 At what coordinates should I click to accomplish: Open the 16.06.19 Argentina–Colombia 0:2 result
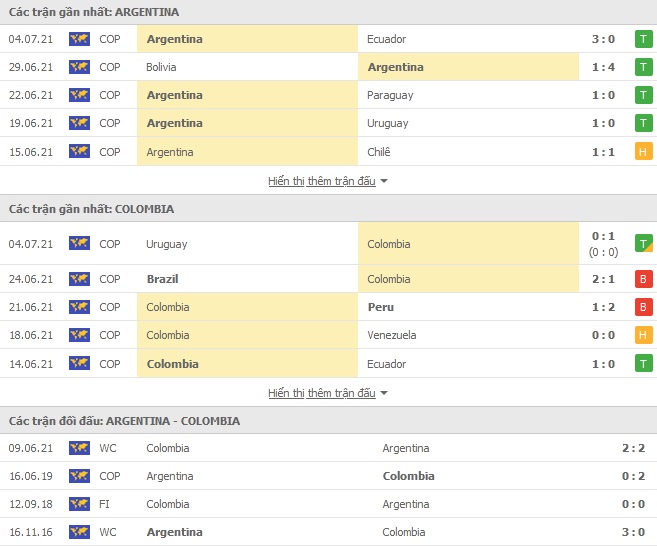pos(633,476)
